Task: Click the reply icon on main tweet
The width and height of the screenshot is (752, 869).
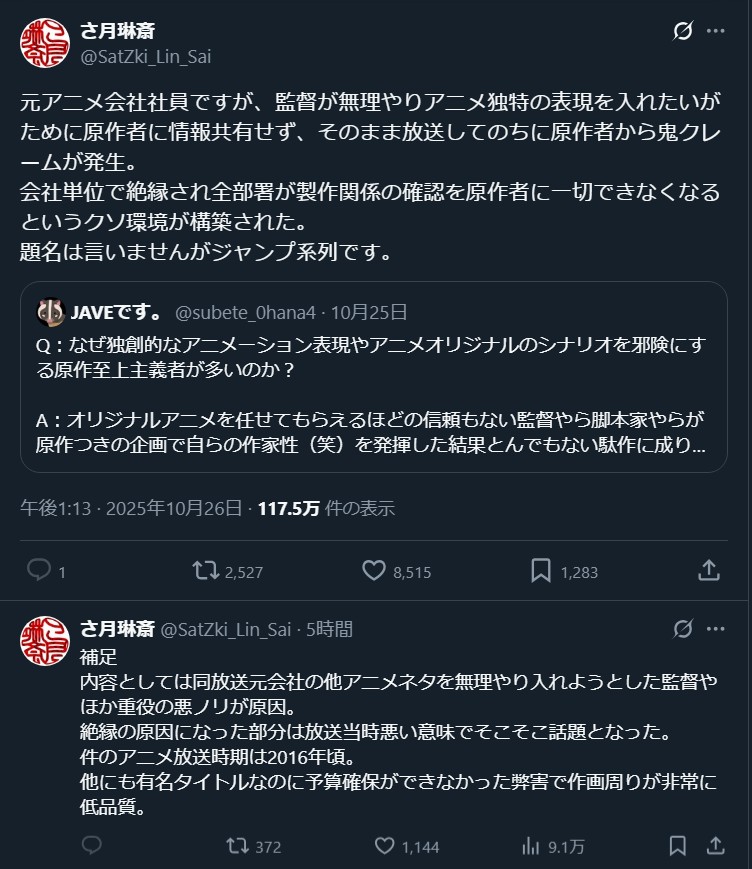Action: [39, 570]
